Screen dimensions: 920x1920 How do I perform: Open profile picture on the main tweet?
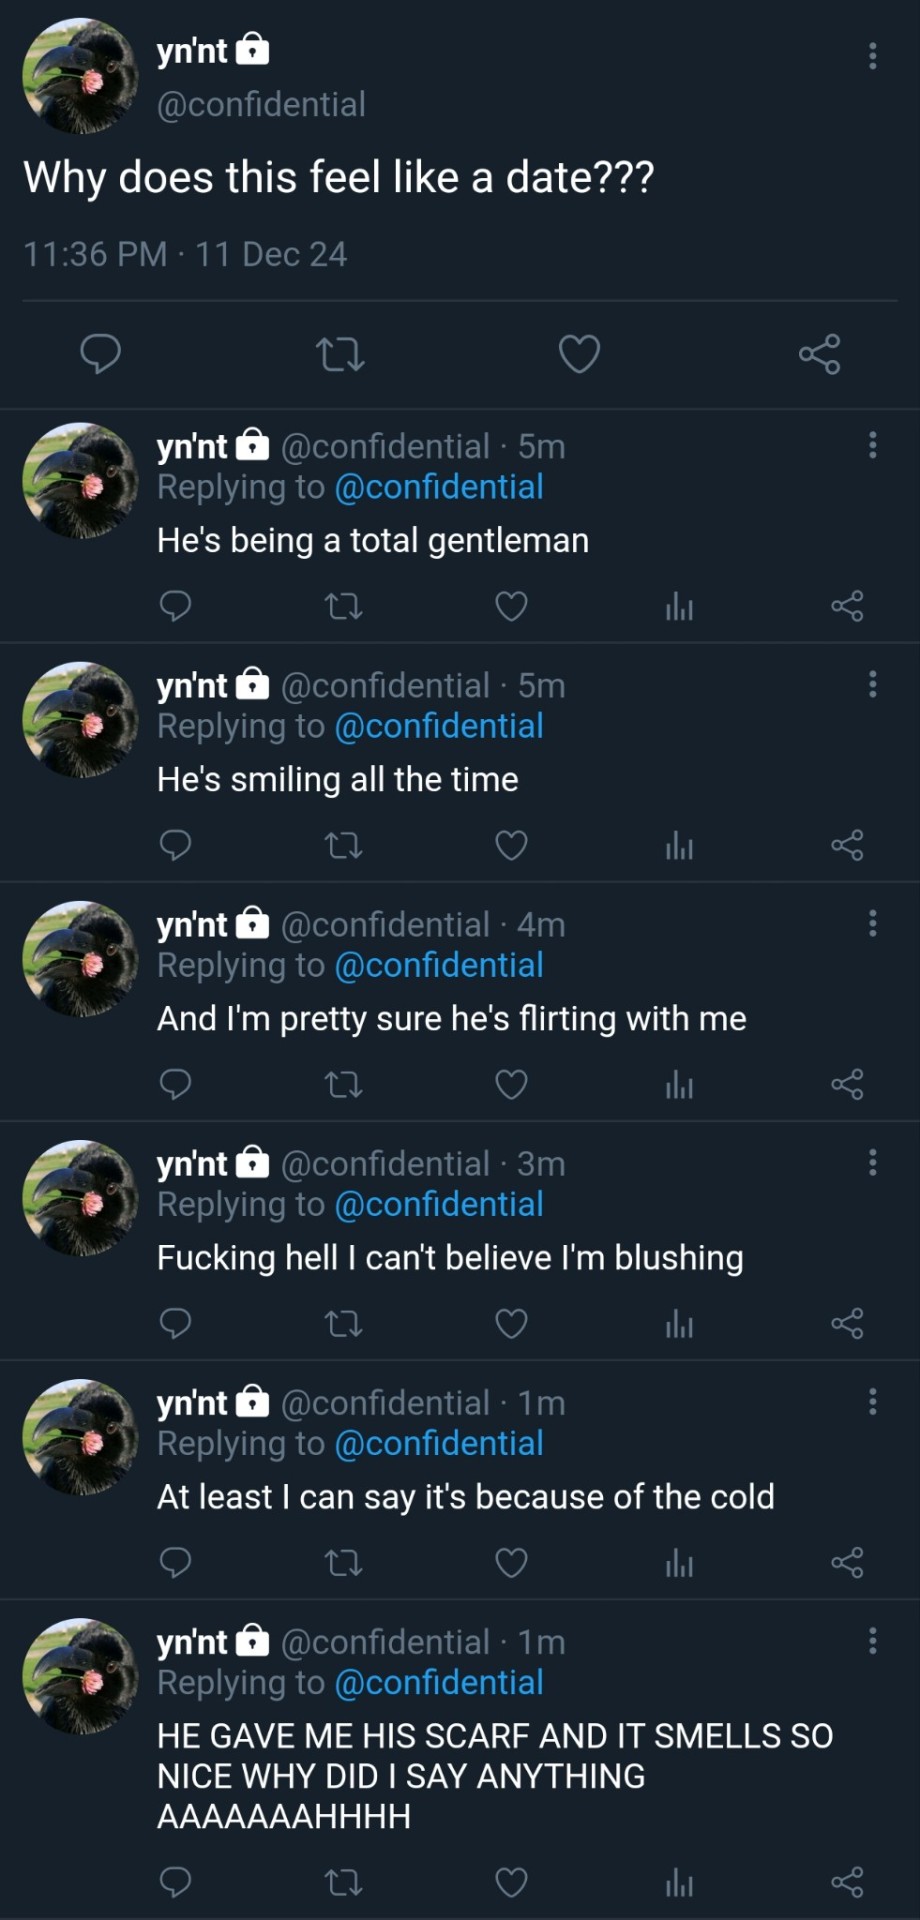click(80, 76)
